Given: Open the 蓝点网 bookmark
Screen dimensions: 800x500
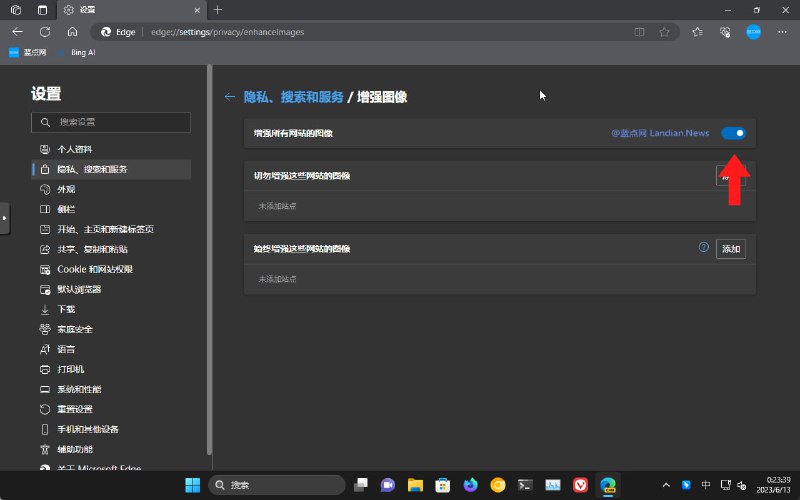Looking at the screenshot, I should tap(28, 52).
